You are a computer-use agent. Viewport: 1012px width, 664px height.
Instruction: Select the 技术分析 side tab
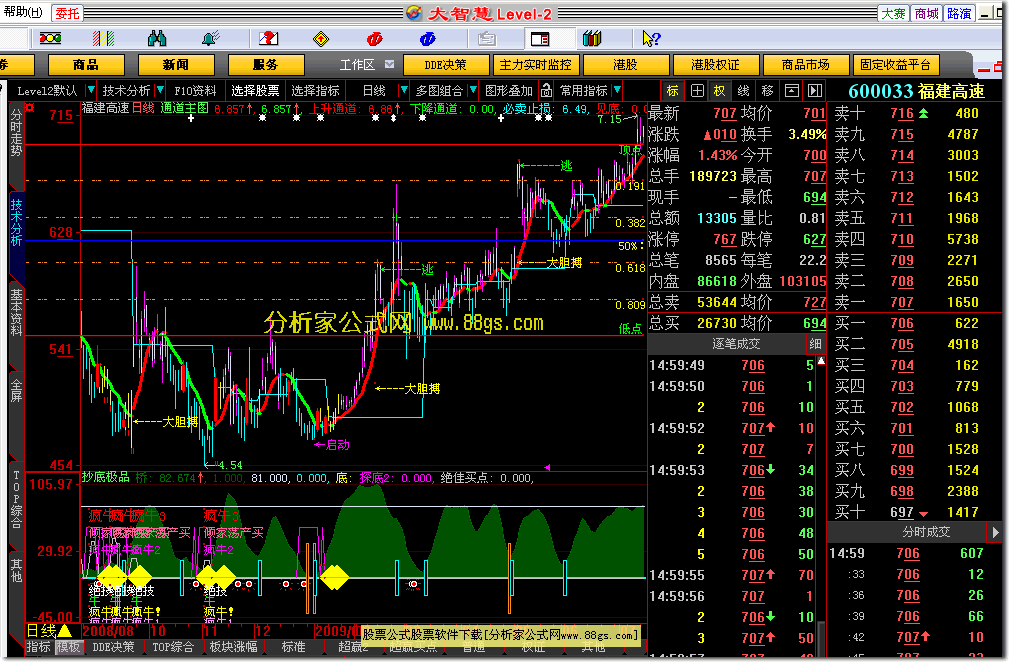point(16,223)
